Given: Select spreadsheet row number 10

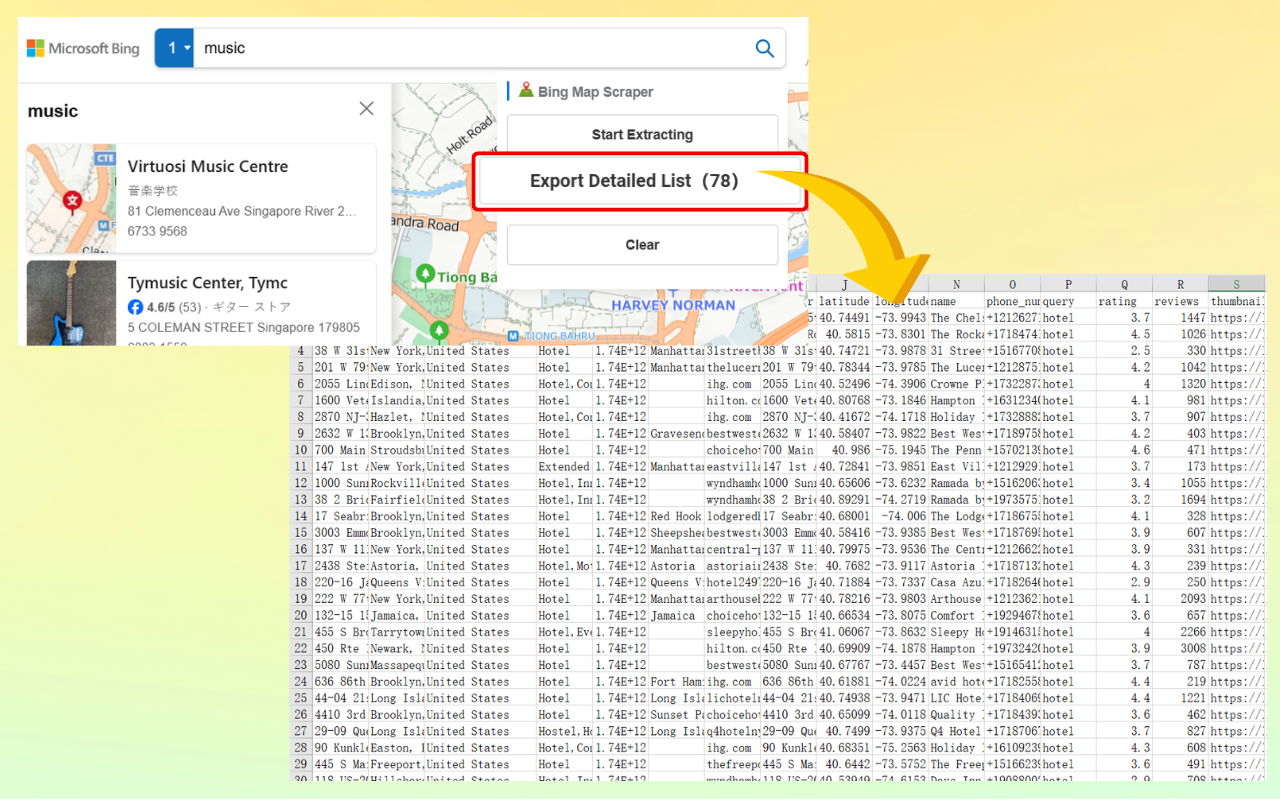Looking at the screenshot, I should click(x=300, y=450).
